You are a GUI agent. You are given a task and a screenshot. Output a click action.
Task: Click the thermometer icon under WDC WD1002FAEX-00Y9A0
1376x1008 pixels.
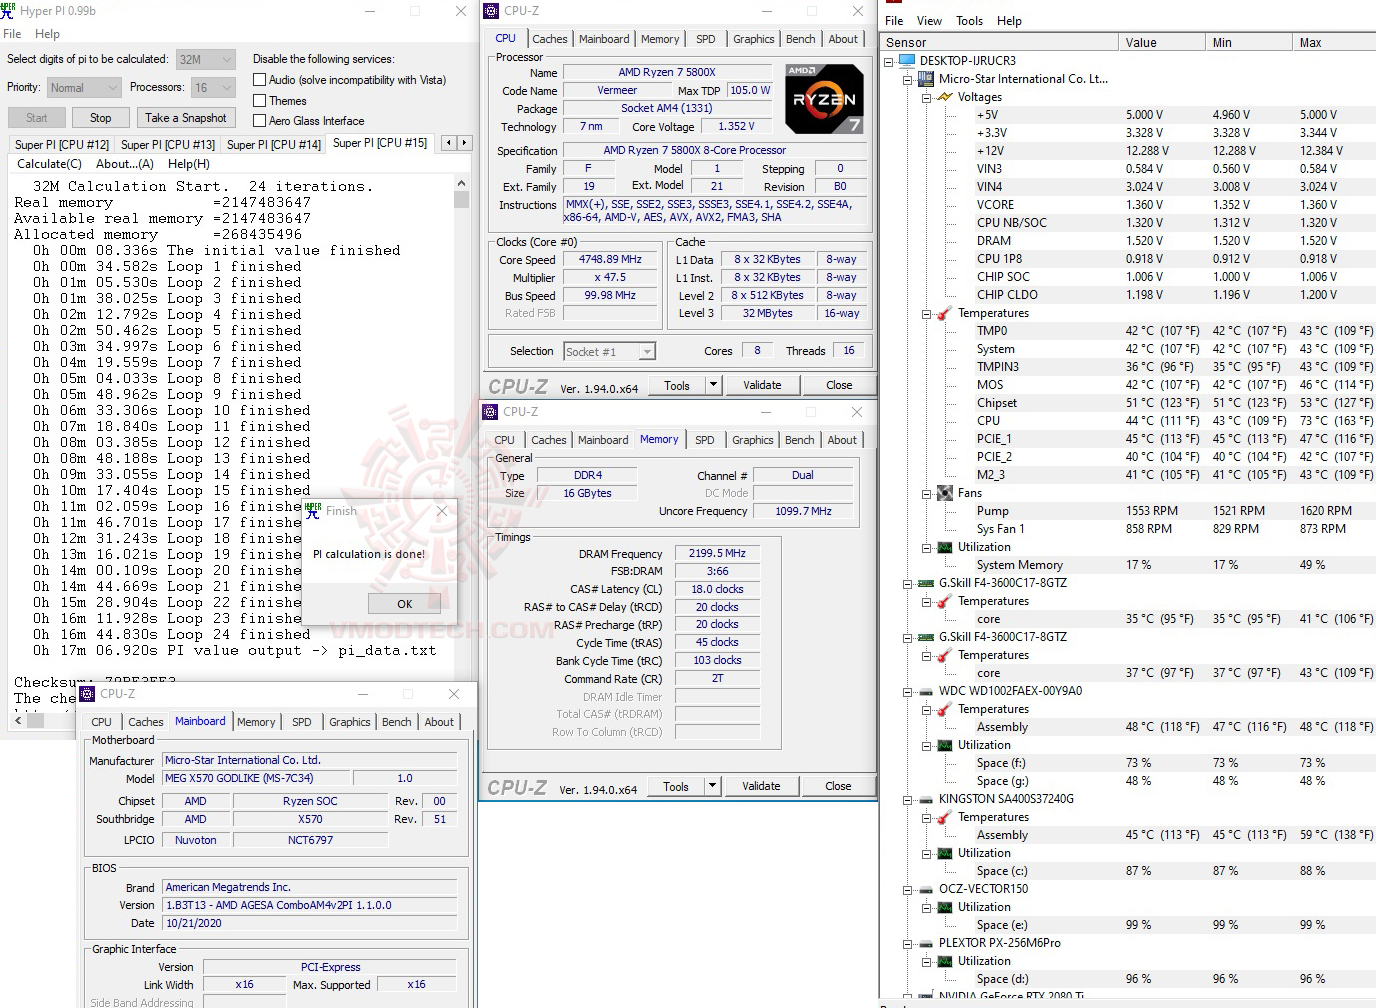[945, 709]
